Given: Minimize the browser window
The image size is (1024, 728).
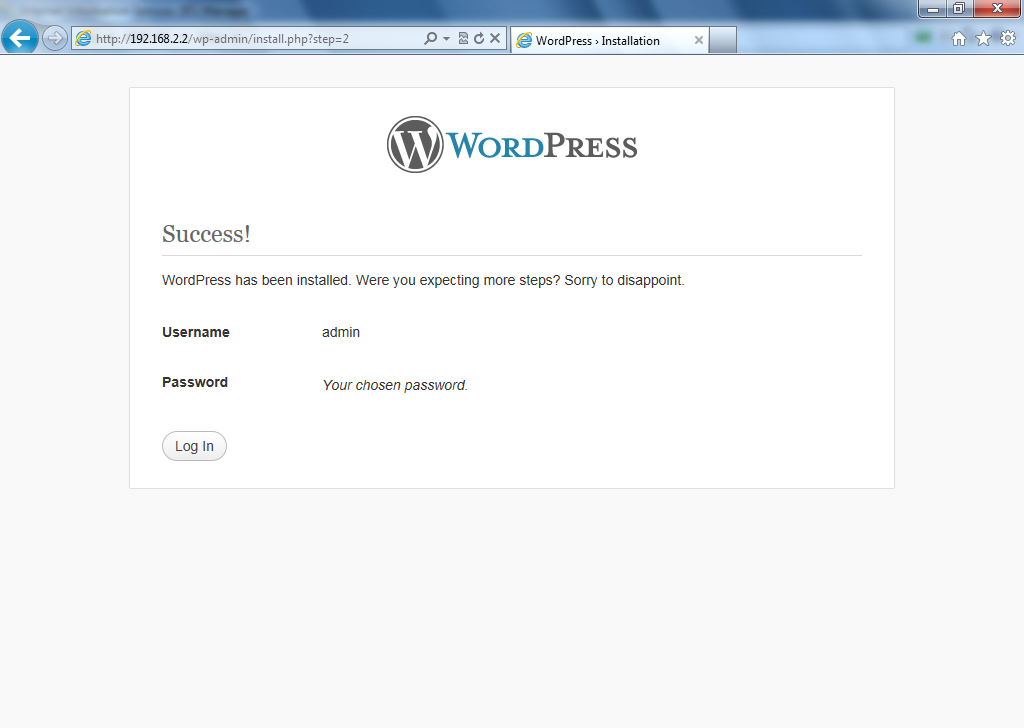Looking at the screenshot, I should tap(933, 8).
